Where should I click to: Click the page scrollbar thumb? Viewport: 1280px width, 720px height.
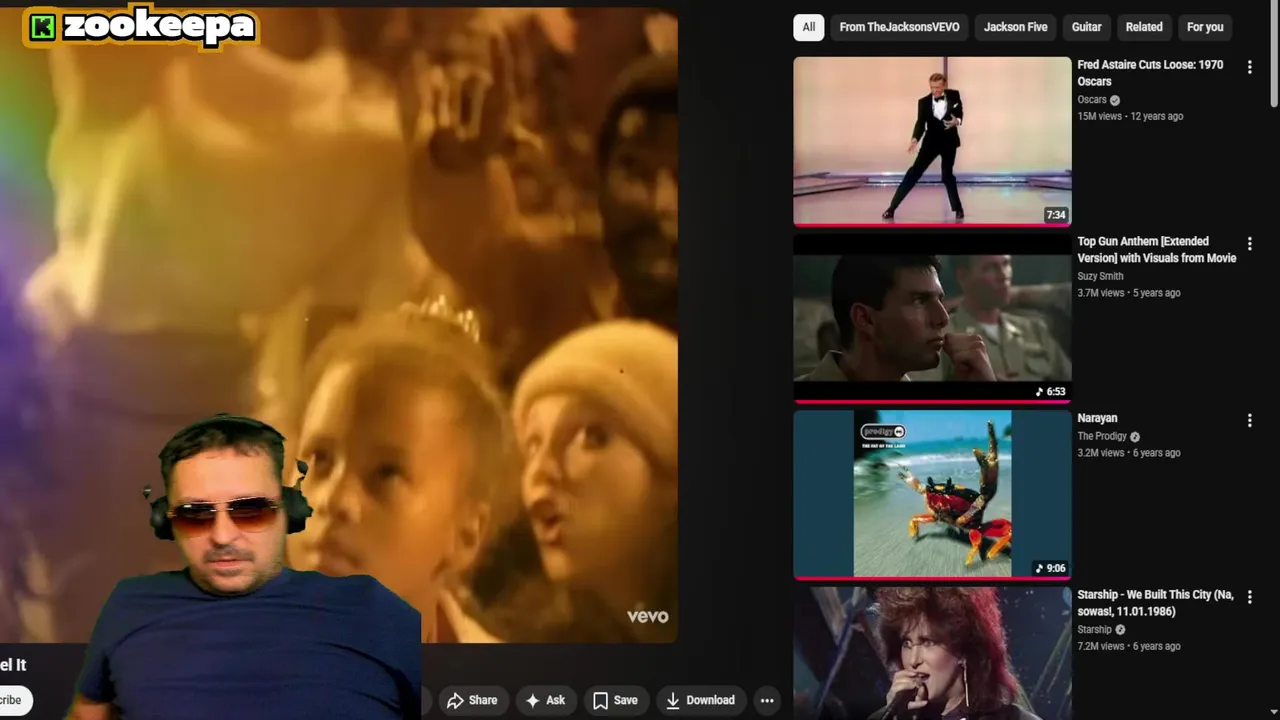(x=1274, y=53)
